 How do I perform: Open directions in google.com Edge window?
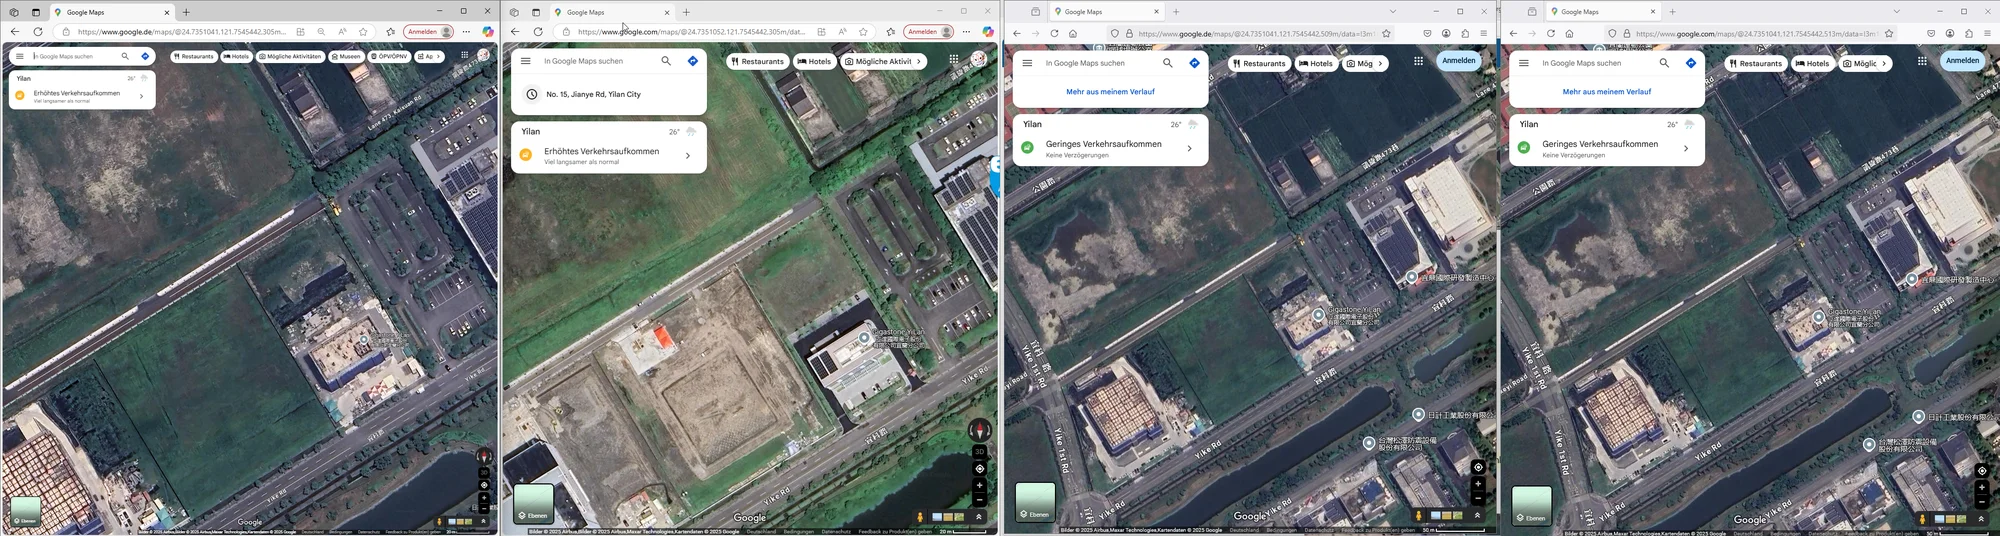(693, 61)
